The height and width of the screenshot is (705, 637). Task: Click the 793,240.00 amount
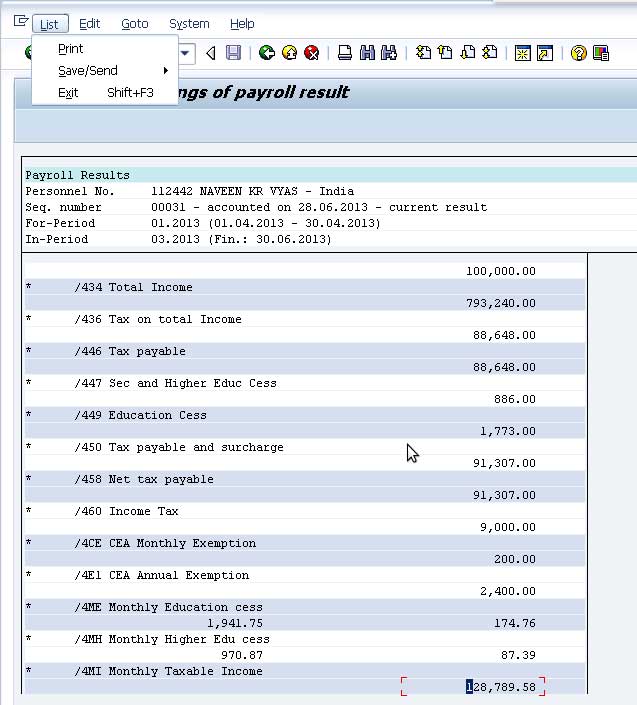click(501, 303)
